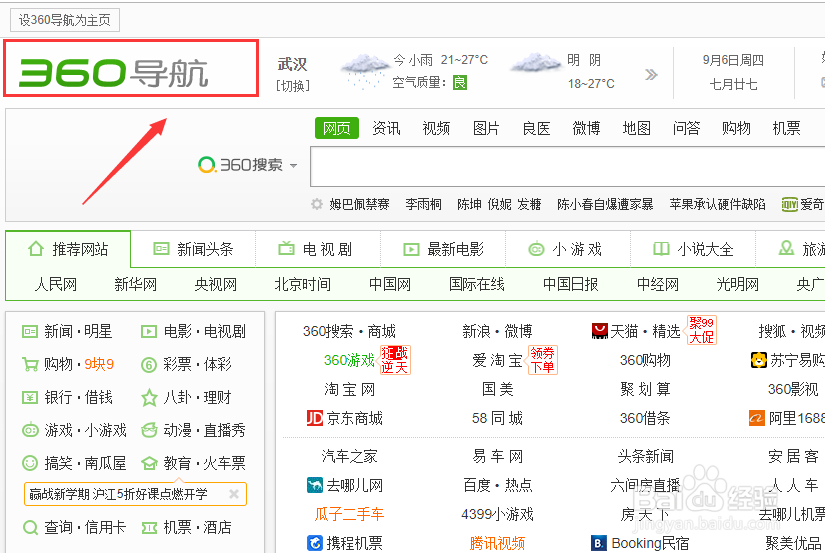Select the 微博 search tab
Image resolution: width=825 pixels, height=553 pixels.
[x=586, y=128]
